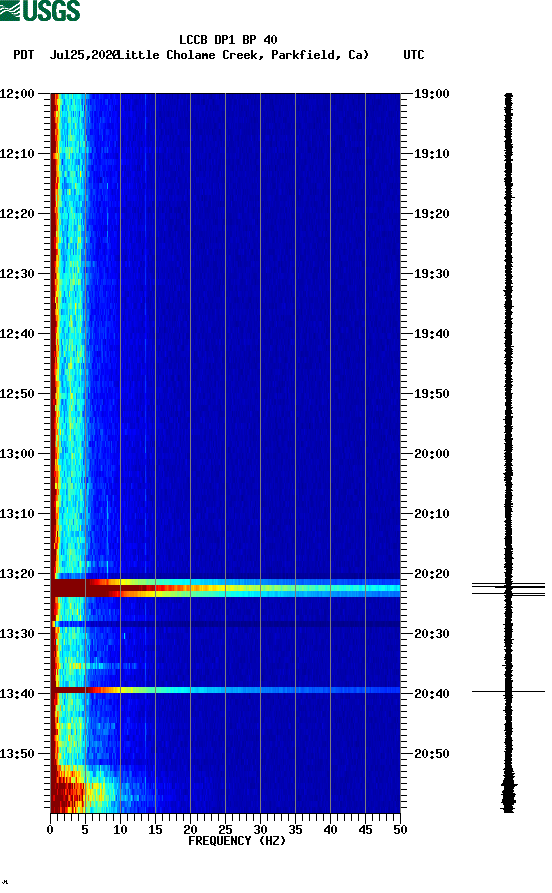Click the 13:40 PDT time label
The width and height of the screenshot is (552, 893).
(18, 693)
